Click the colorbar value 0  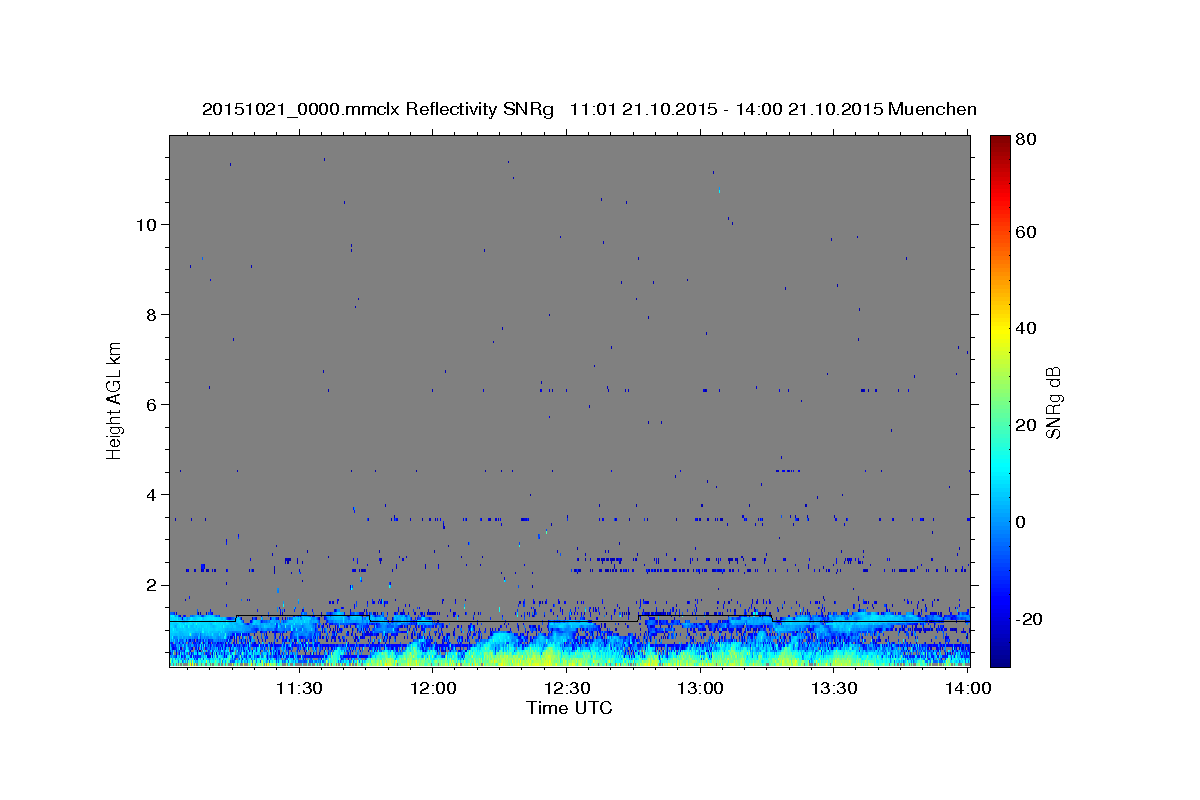pyautogui.click(x=1023, y=522)
